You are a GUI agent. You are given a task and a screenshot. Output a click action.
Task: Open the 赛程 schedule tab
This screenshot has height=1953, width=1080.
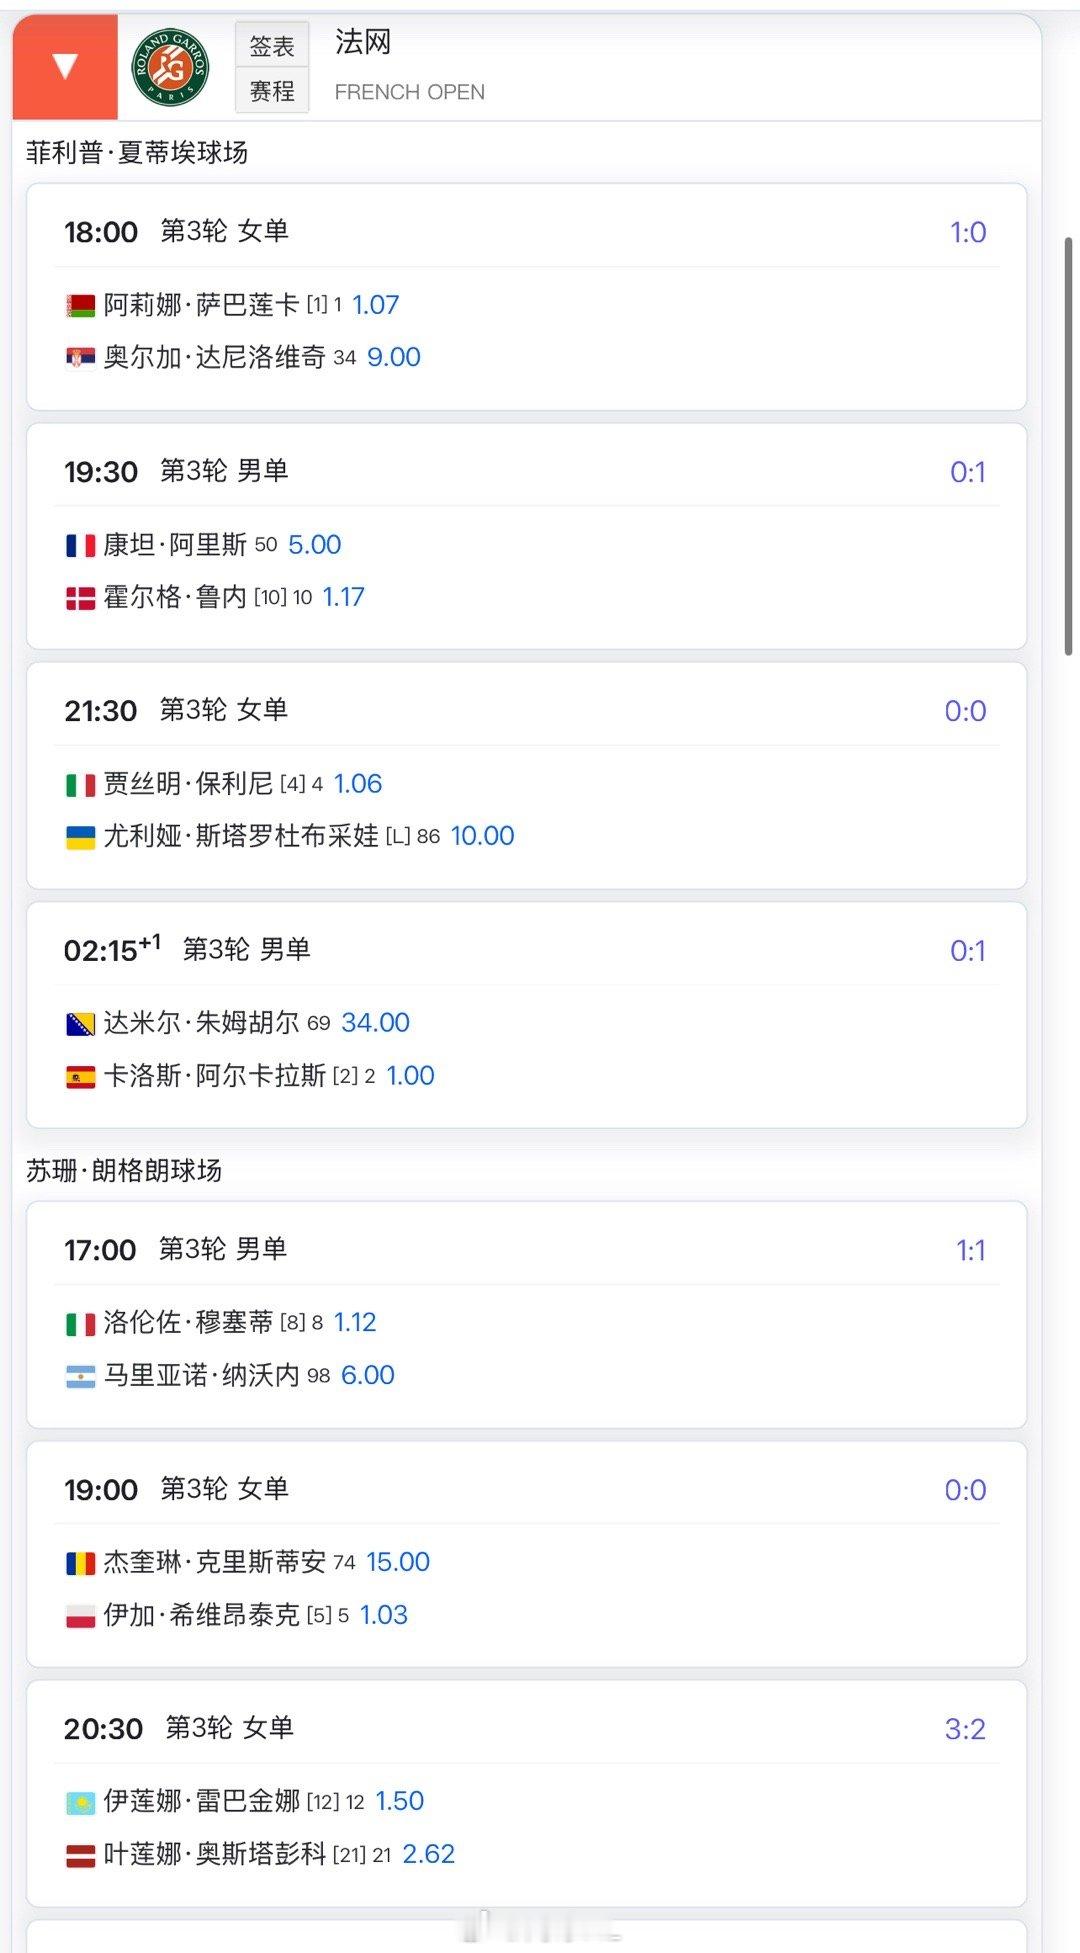click(272, 91)
